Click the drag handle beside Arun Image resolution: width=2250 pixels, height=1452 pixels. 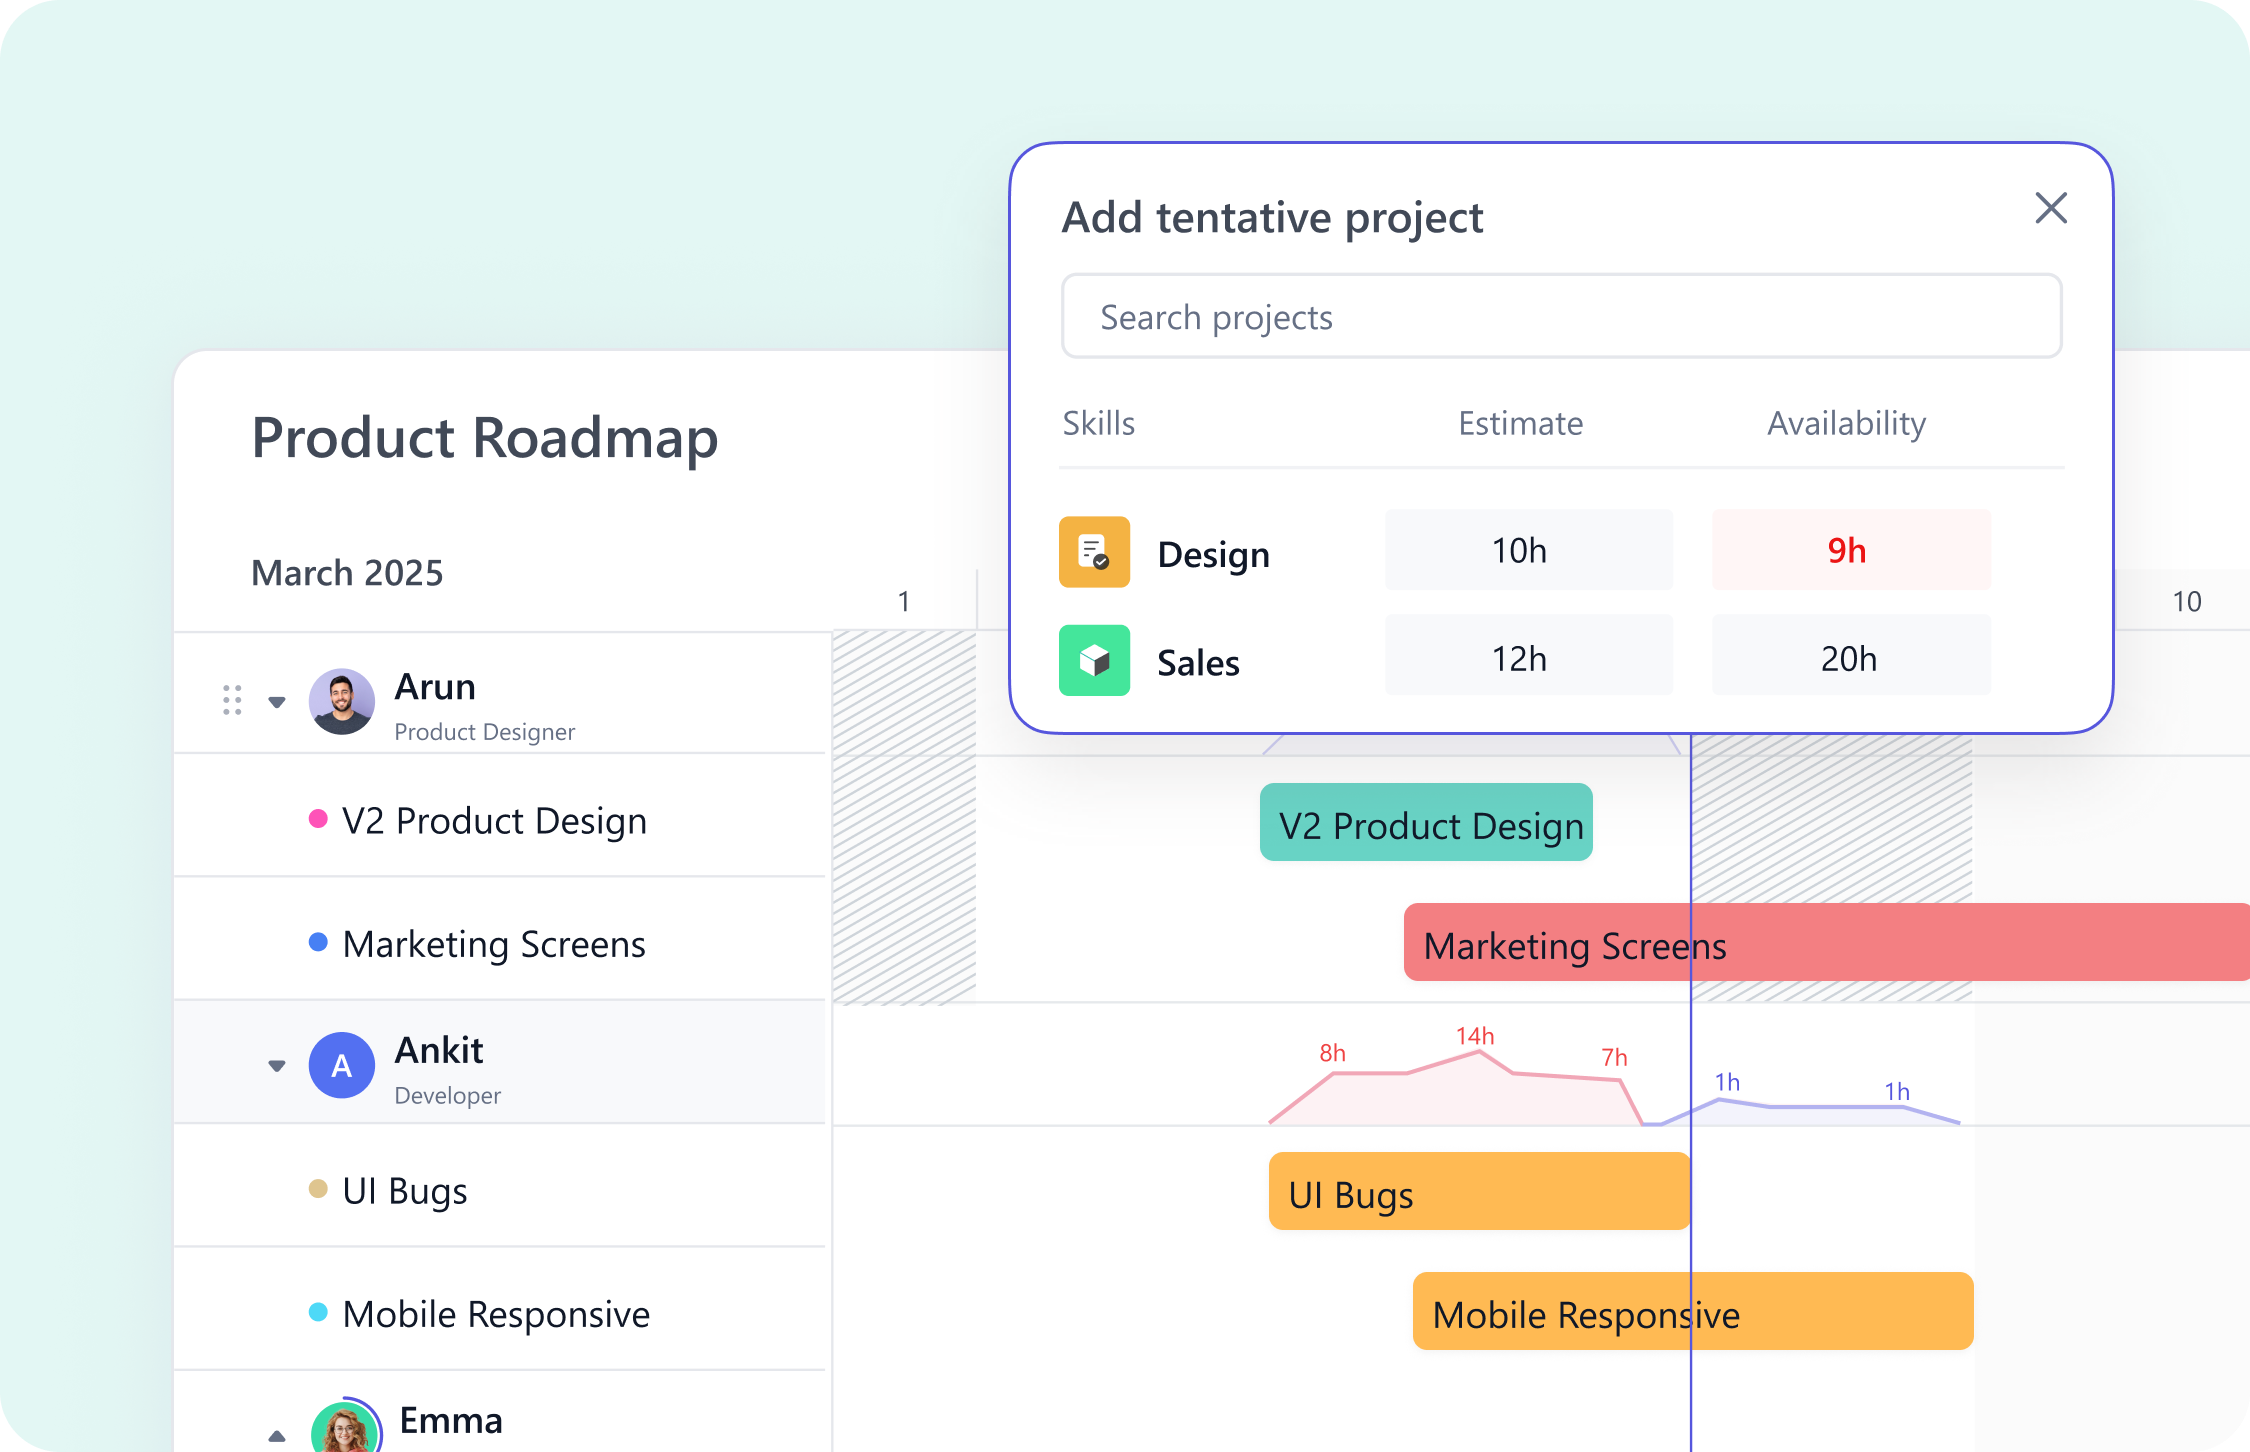232,700
